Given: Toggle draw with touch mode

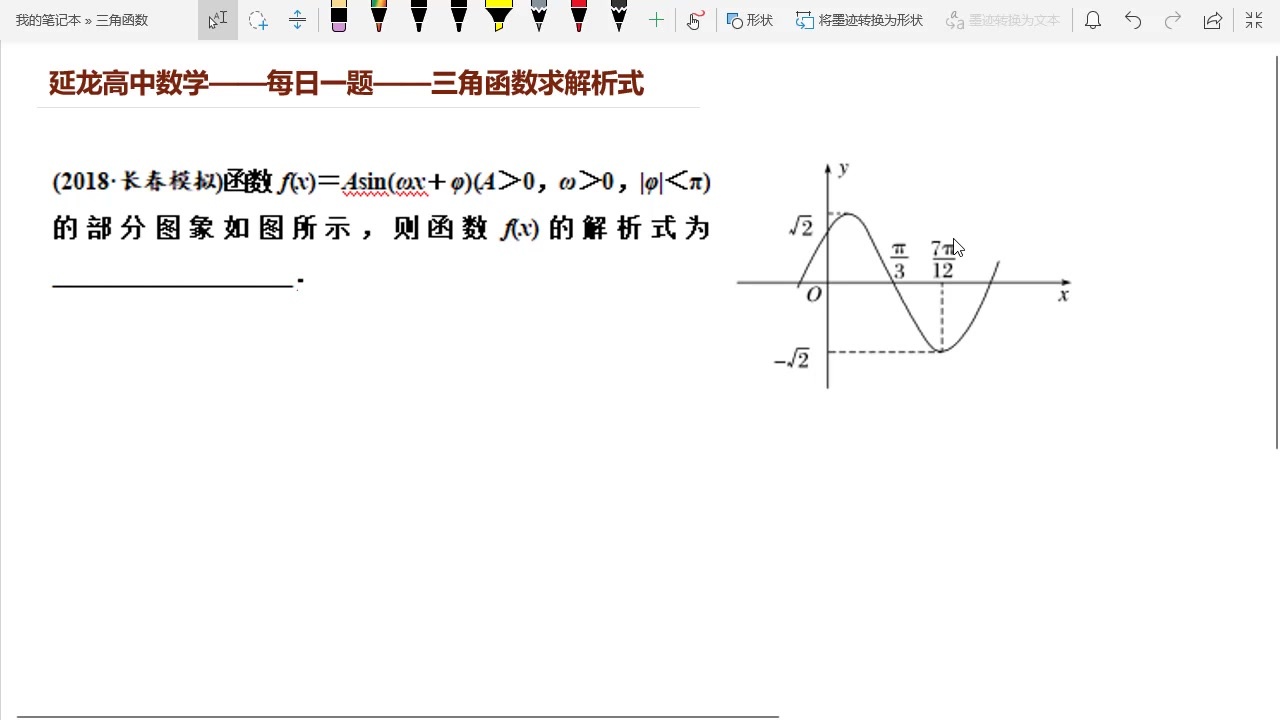Looking at the screenshot, I should coord(695,20).
